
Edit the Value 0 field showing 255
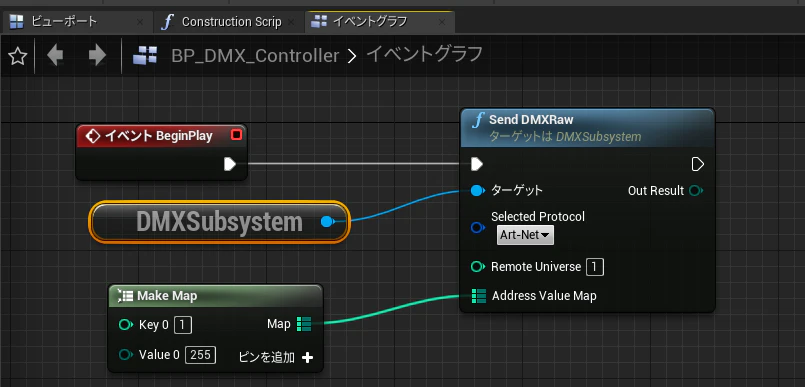(200, 355)
